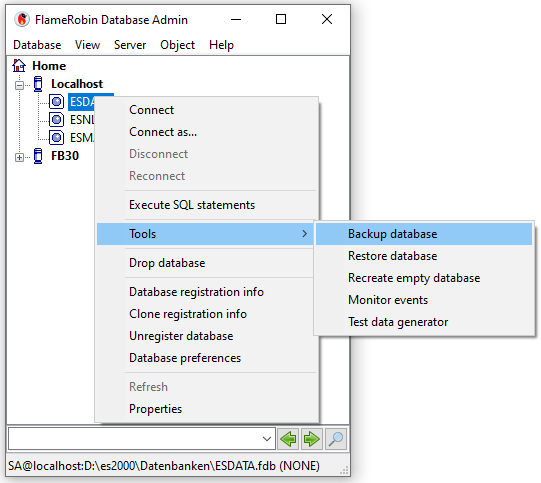Open the Help menu

click(221, 45)
